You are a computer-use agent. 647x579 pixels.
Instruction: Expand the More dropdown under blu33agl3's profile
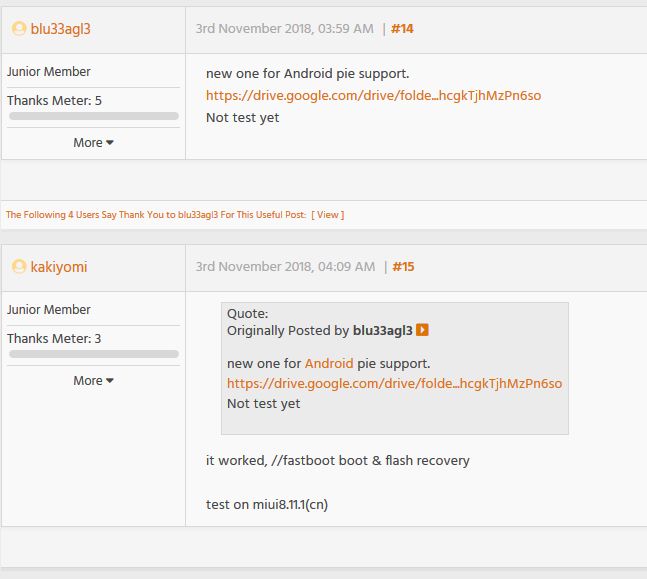pos(93,143)
